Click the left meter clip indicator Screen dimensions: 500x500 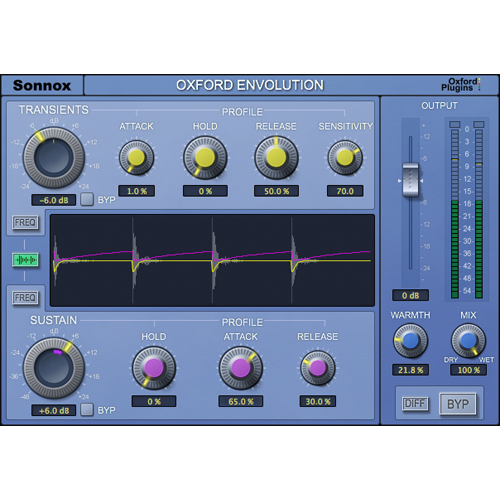tap(455, 124)
